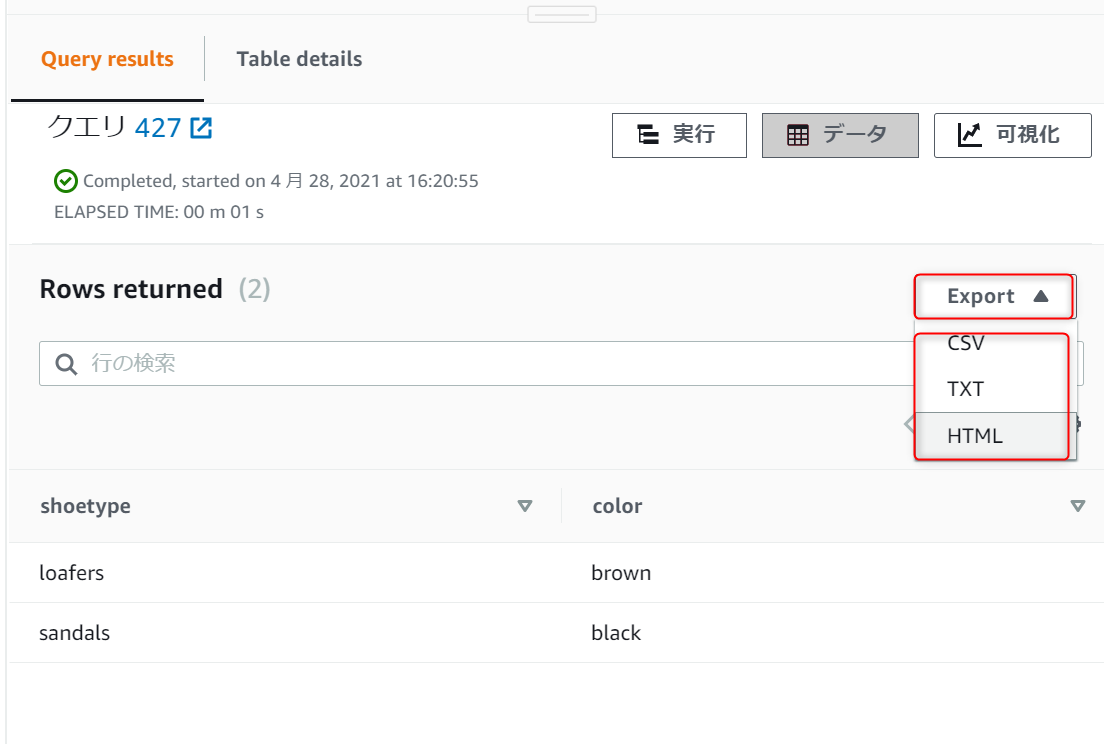Select the sandals cell
Screen dimensions: 1104x744
(74, 633)
